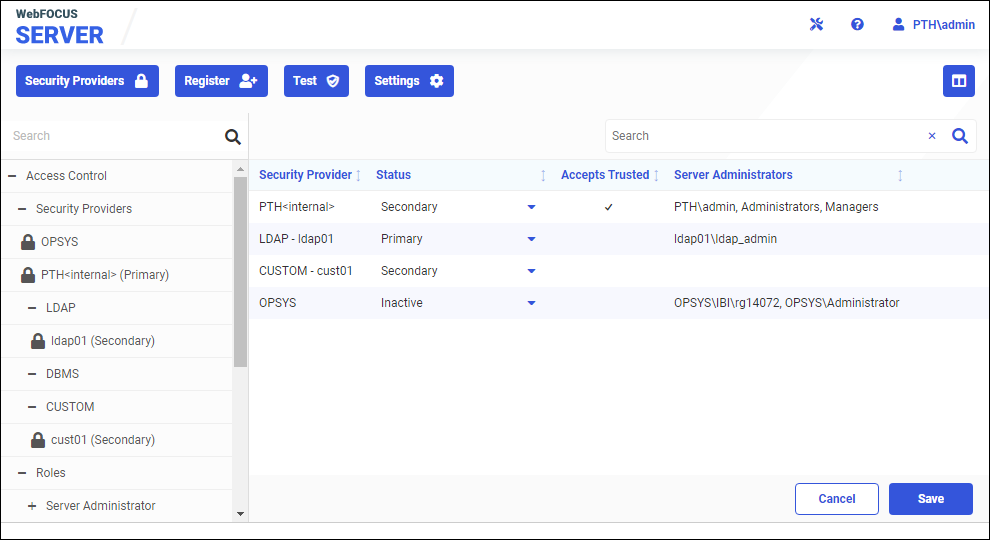Click the Status column header
990x540 pixels.
[x=393, y=175]
